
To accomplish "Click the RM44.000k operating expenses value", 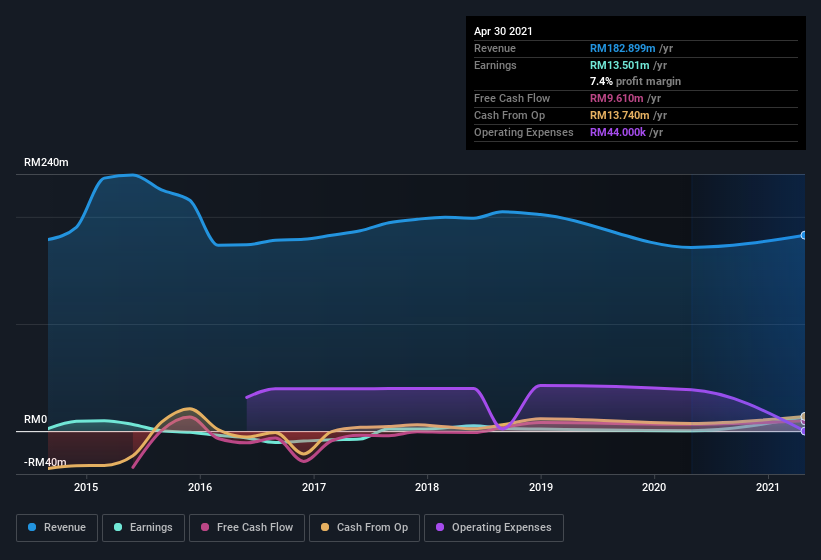I will pos(618,132).
